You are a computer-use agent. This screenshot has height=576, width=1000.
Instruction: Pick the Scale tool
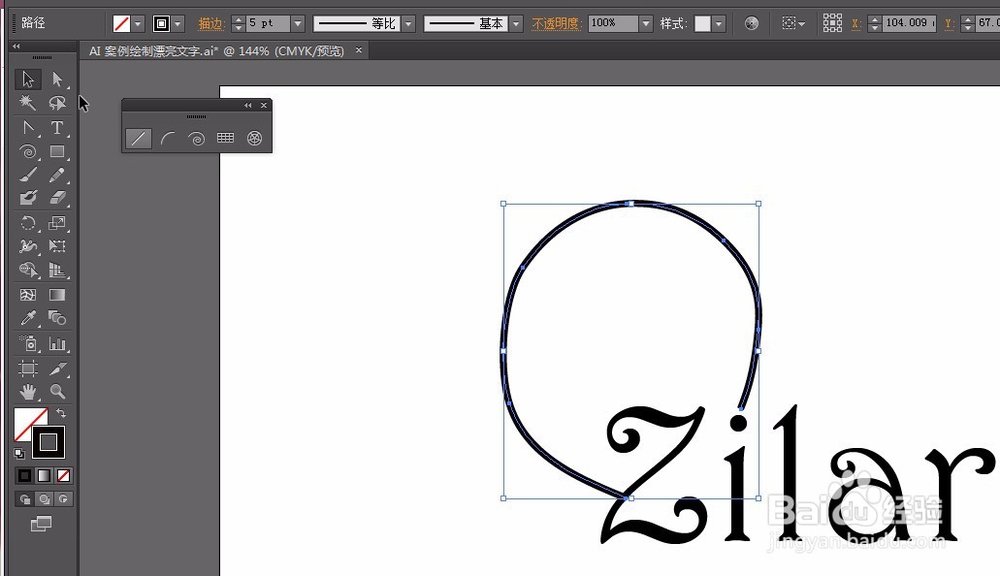[x=57, y=223]
